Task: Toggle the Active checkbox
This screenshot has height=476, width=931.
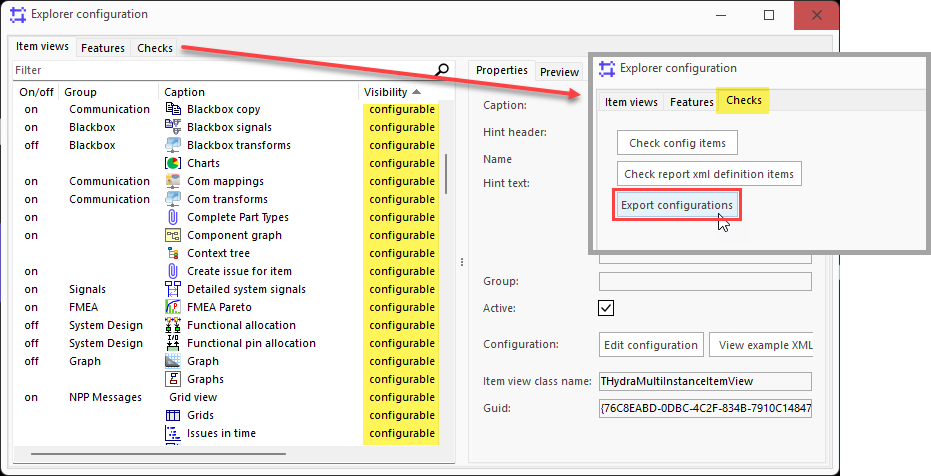Action: [x=606, y=308]
